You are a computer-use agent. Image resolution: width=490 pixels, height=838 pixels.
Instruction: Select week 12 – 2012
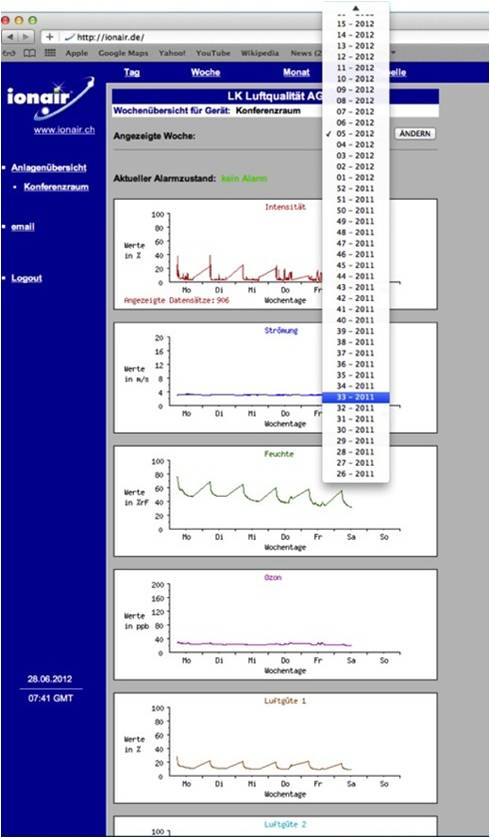[356, 57]
